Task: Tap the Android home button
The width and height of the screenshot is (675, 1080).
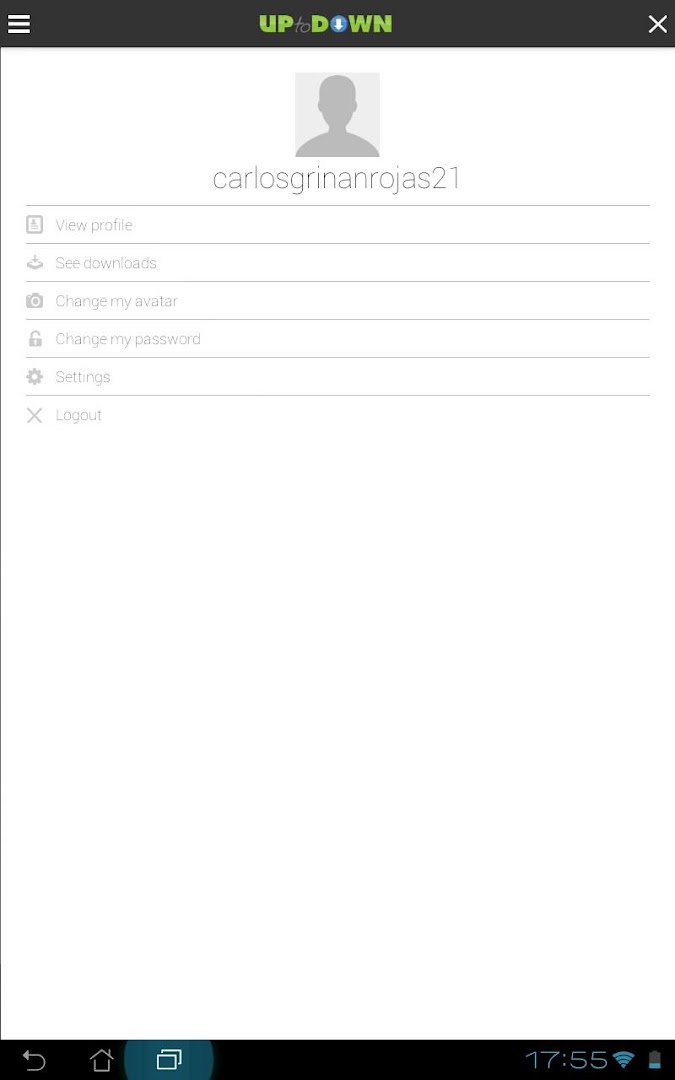Action: click(102, 1060)
